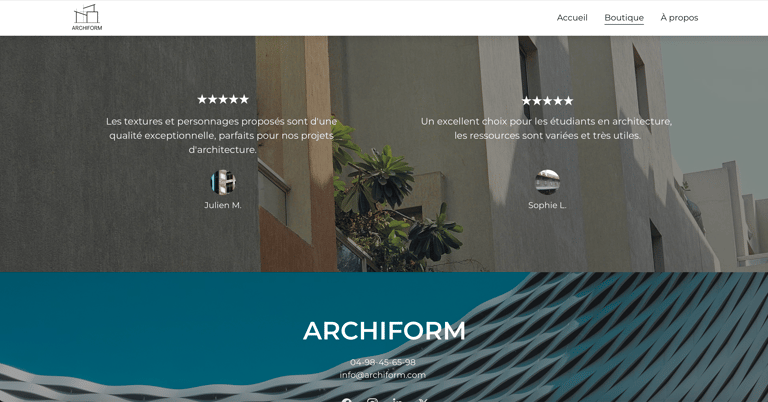Open the Instagram icon in the footer
The height and width of the screenshot is (402, 768).
click(x=372, y=400)
